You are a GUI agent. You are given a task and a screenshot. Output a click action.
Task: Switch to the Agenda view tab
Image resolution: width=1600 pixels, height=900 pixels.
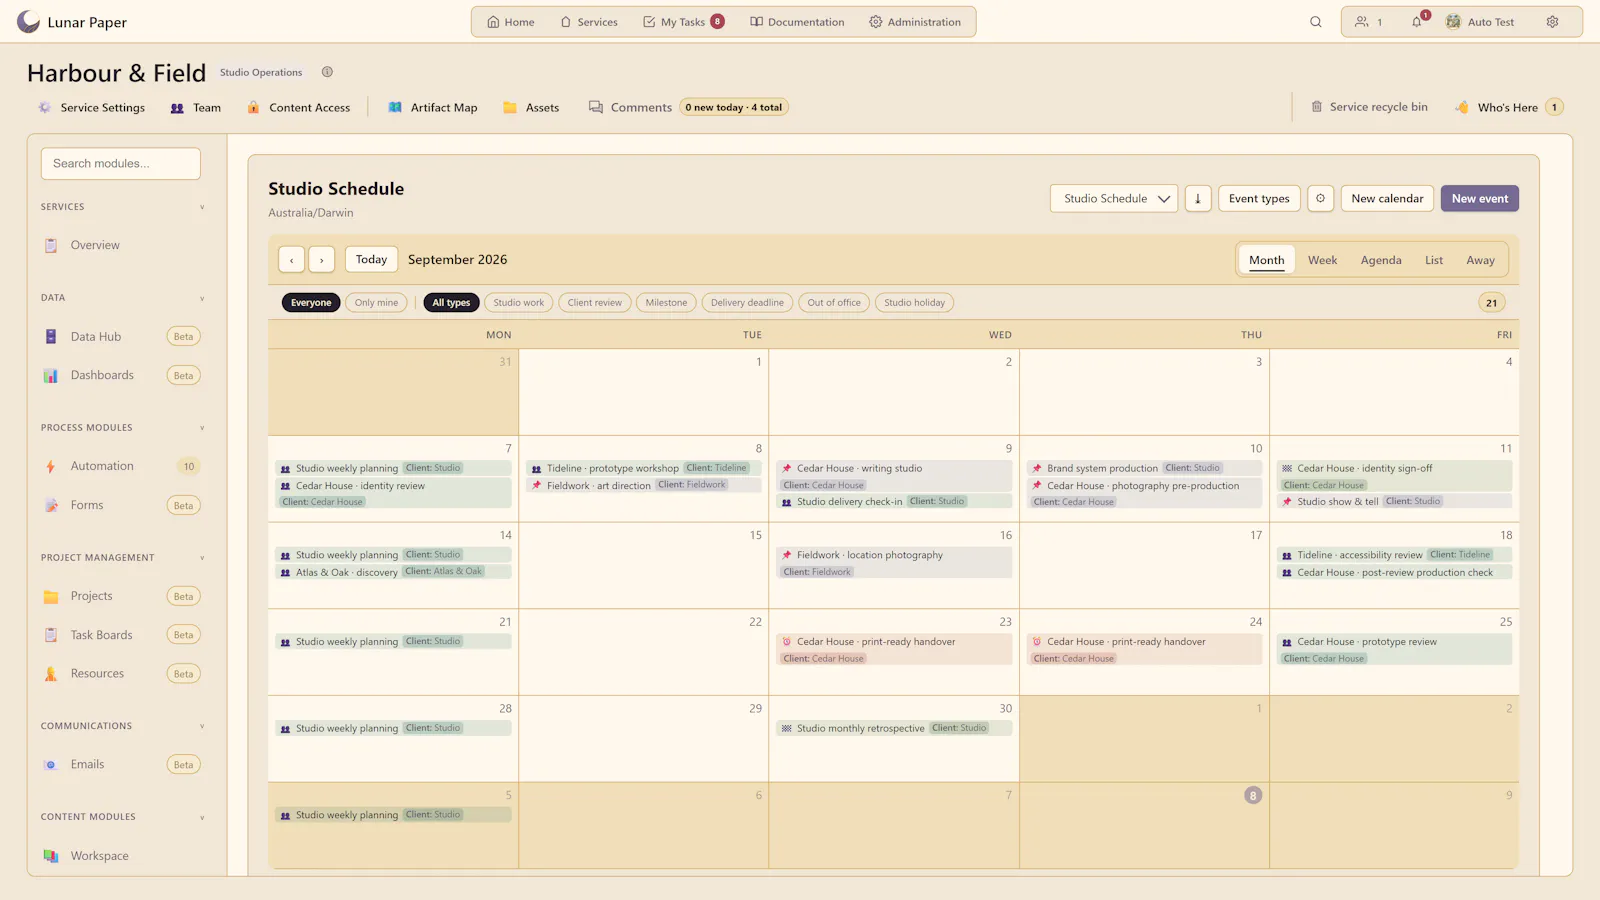[x=1381, y=260]
